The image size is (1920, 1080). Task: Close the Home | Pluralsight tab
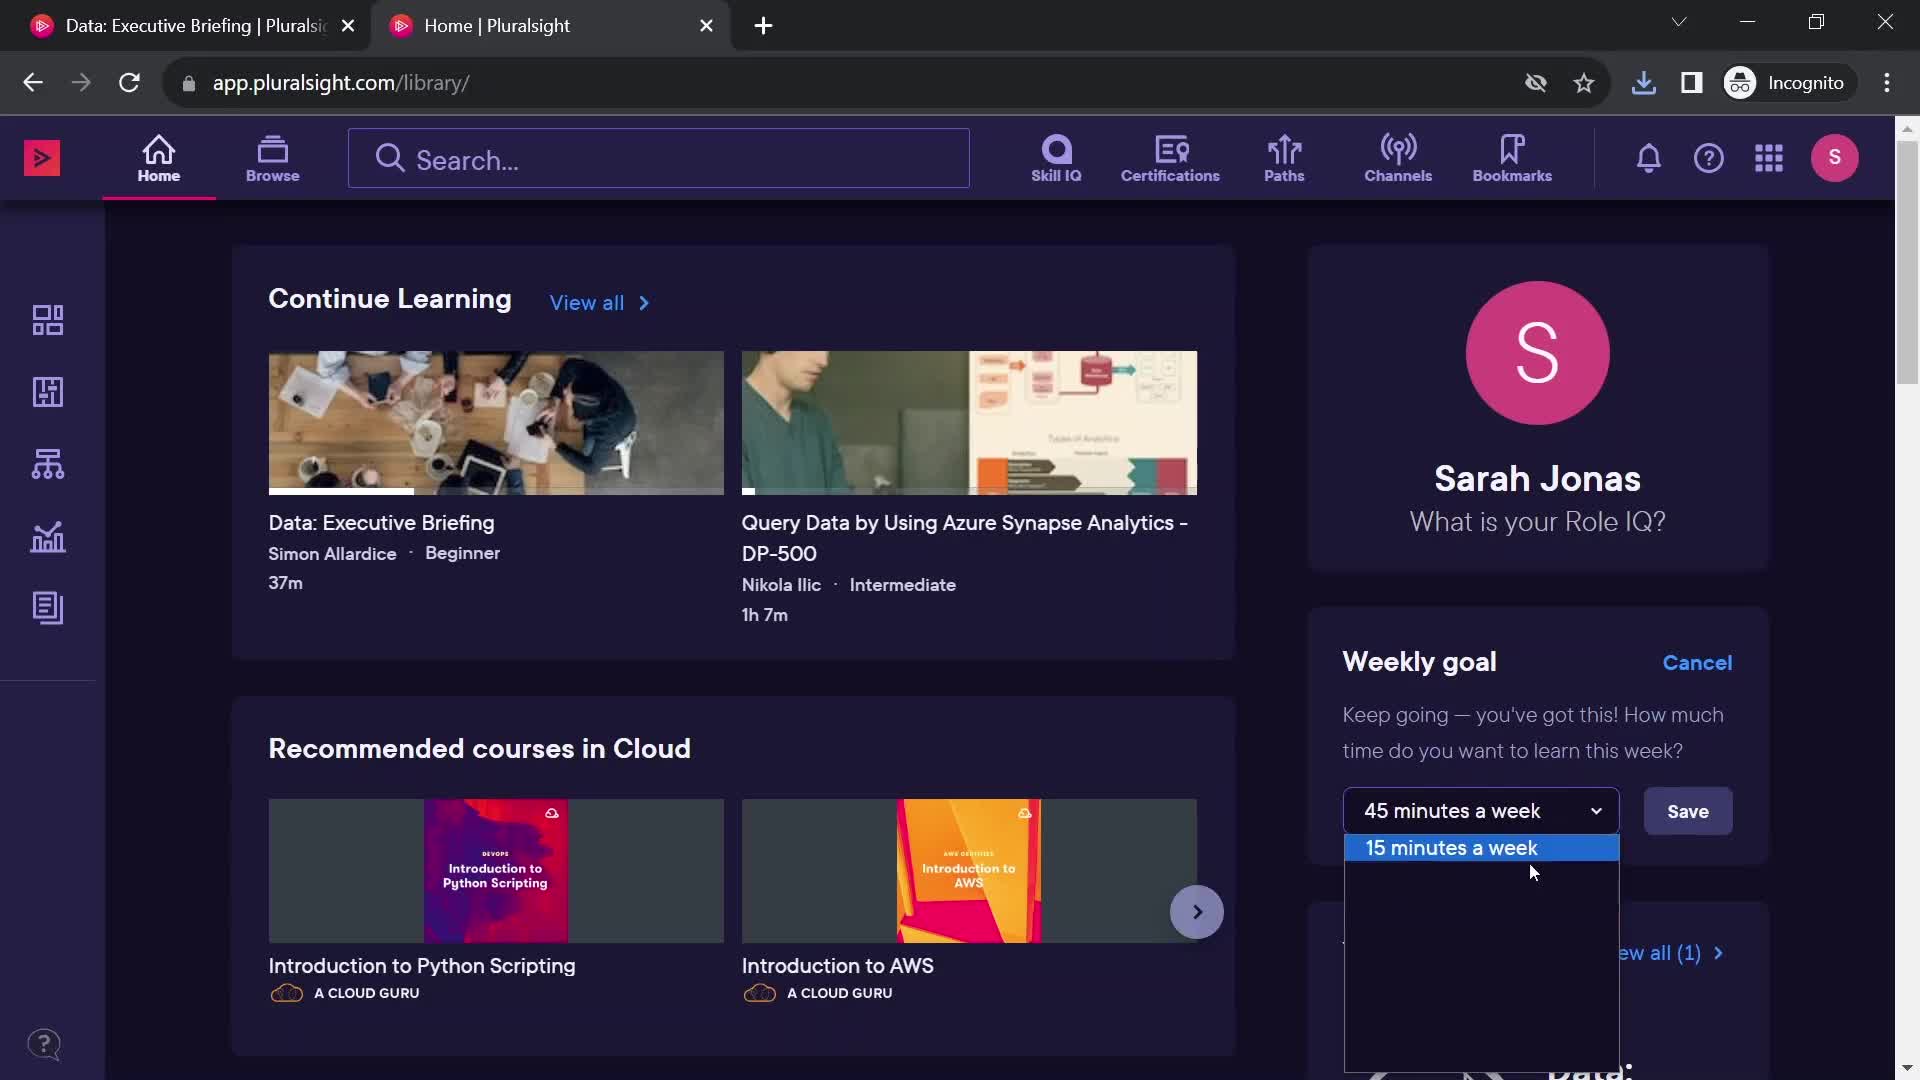pyautogui.click(x=706, y=26)
